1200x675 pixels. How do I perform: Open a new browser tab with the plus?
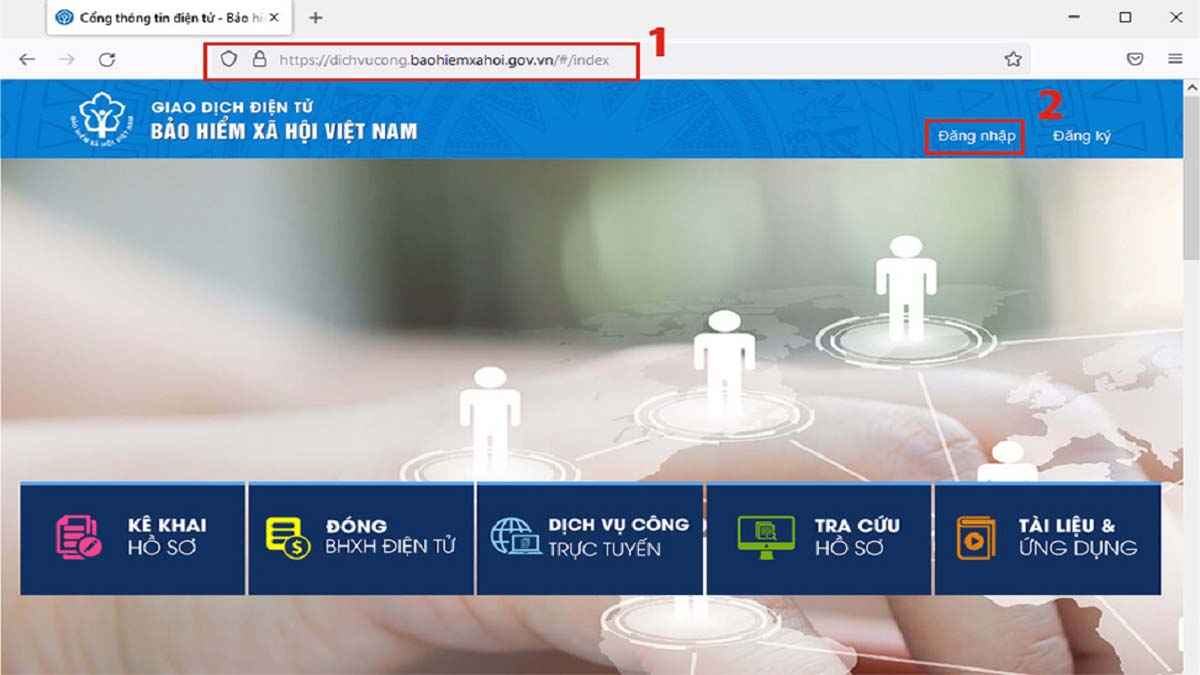point(315,17)
